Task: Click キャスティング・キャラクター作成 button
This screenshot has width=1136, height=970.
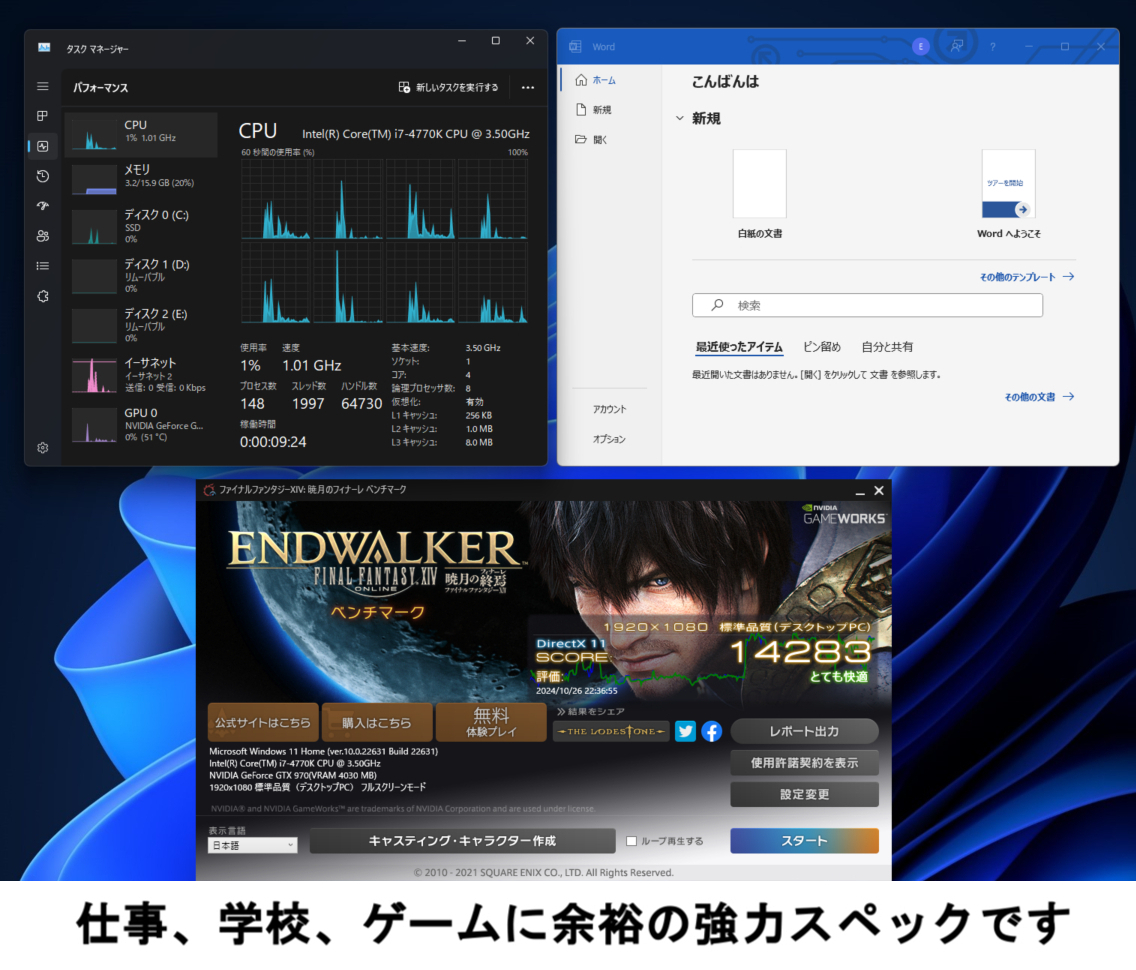Action: (x=462, y=841)
